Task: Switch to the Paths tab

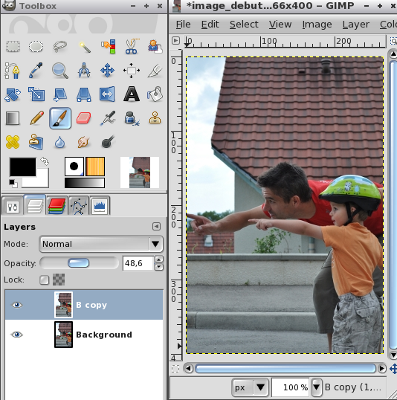Action: point(79,207)
